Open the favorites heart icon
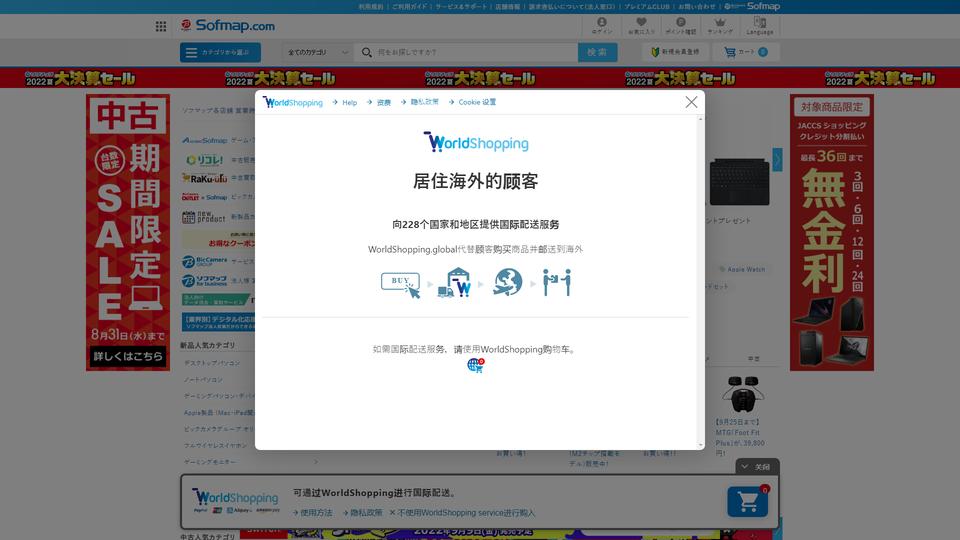This screenshot has width=960, height=540. point(641,26)
